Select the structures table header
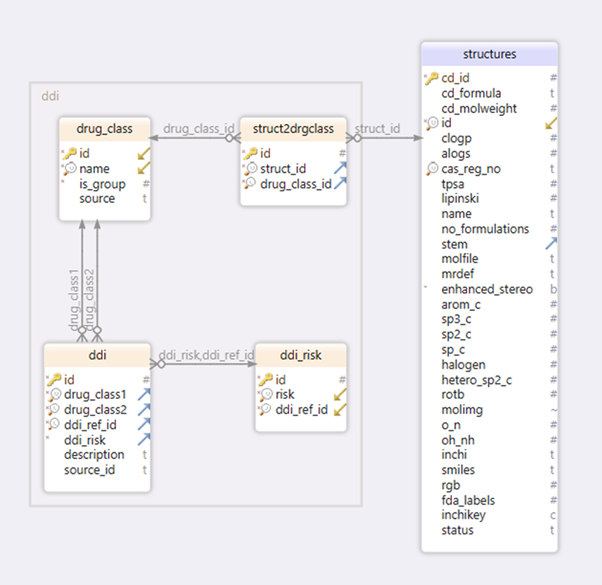The image size is (602, 585). [490, 54]
